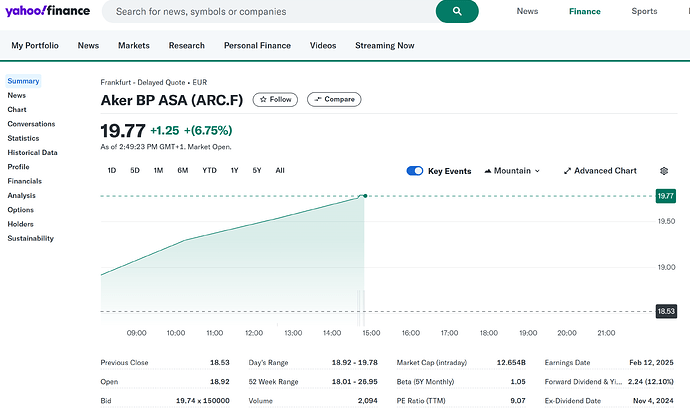Open Chart in the sidebar
This screenshot has height=409, width=690.
click(x=17, y=110)
